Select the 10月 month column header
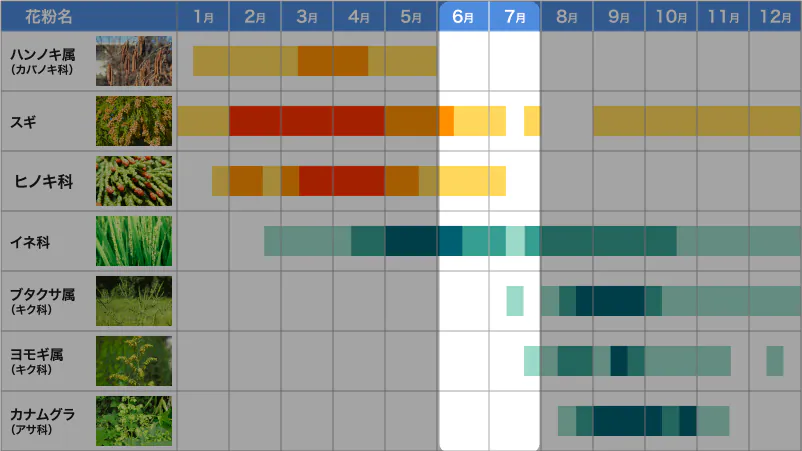802x451 pixels. click(671, 16)
